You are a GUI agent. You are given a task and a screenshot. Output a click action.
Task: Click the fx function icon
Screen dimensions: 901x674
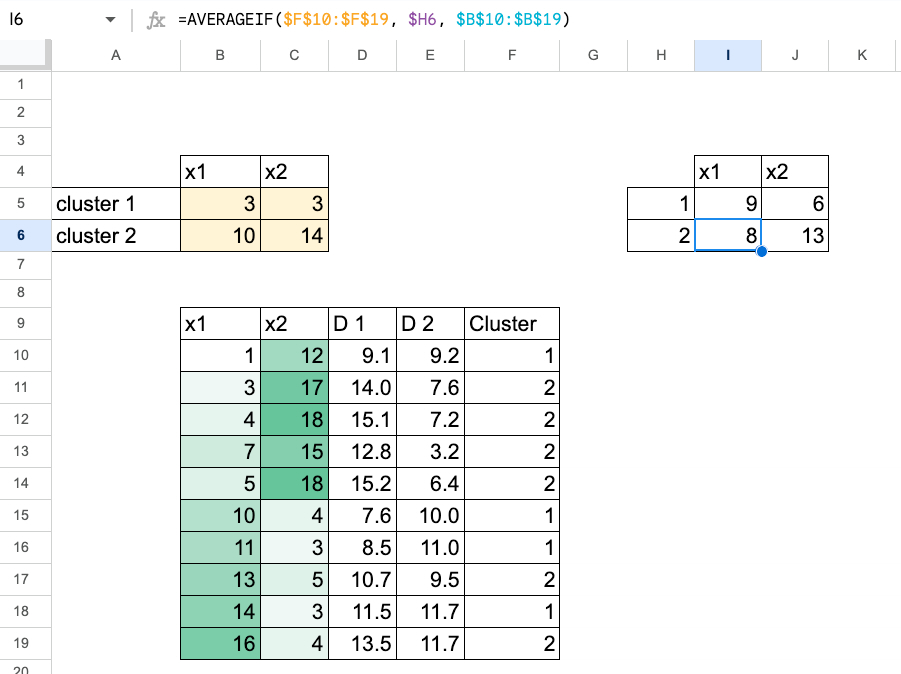tap(156, 20)
